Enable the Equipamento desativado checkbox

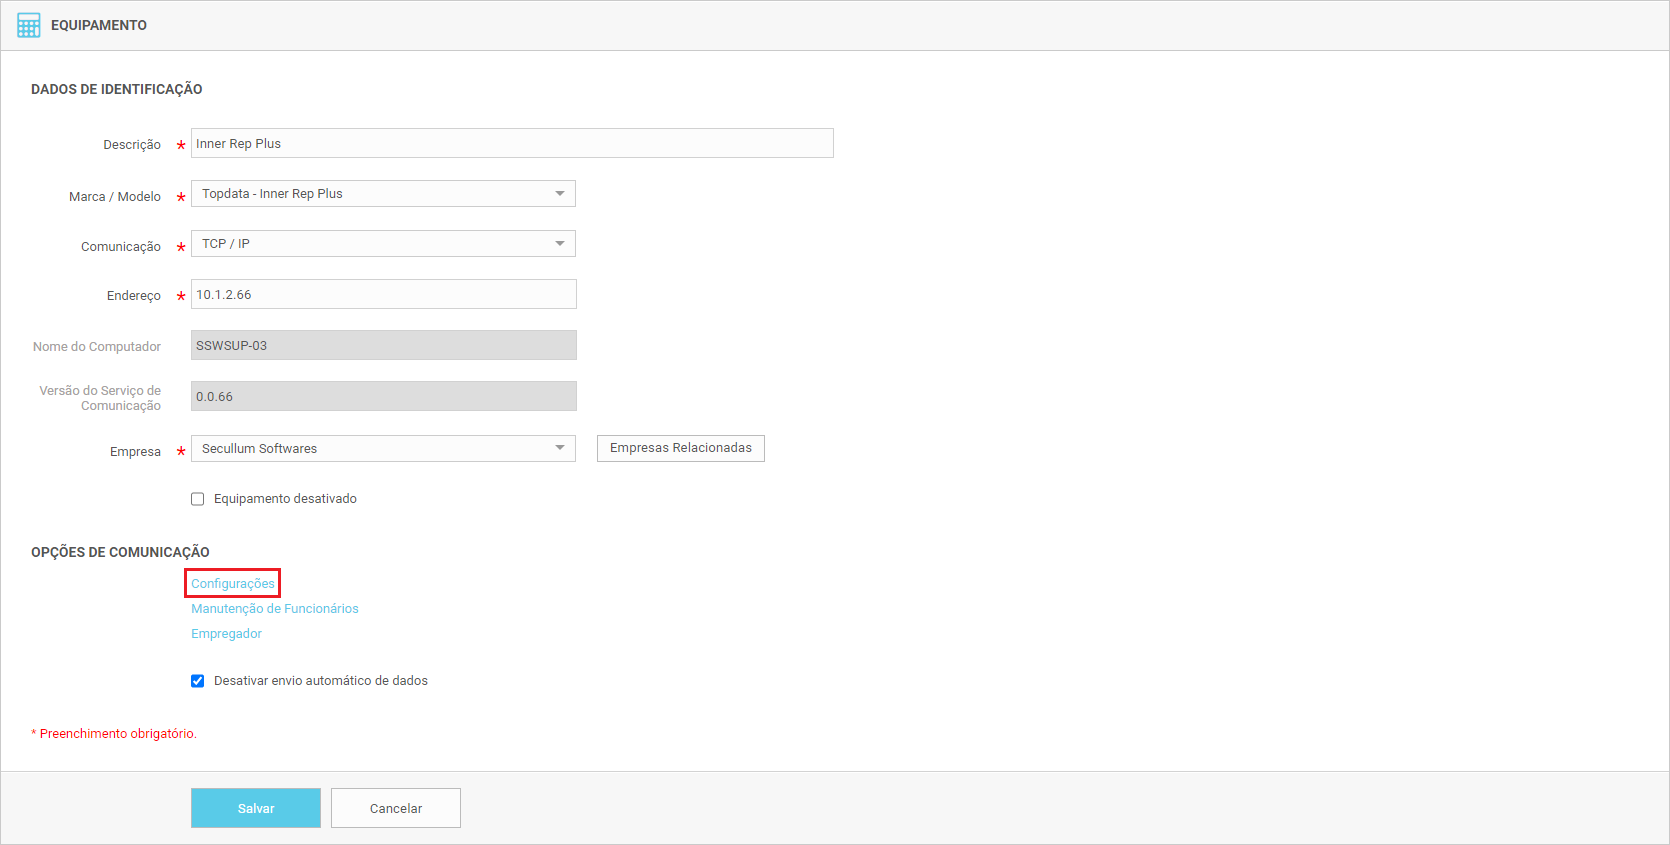(198, 499)
